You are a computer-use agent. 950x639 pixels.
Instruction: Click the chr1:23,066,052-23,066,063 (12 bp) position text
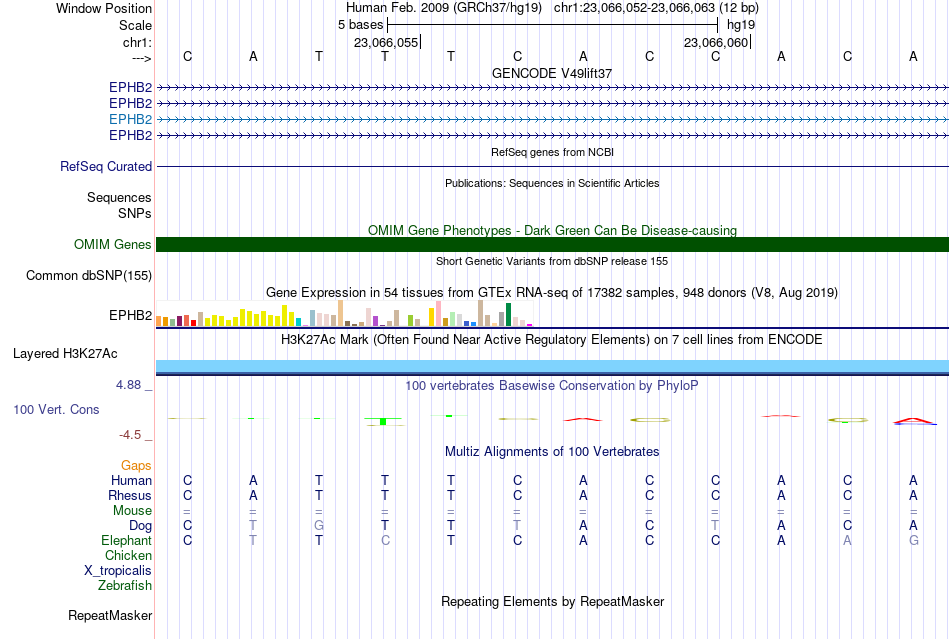click(656, 8)
